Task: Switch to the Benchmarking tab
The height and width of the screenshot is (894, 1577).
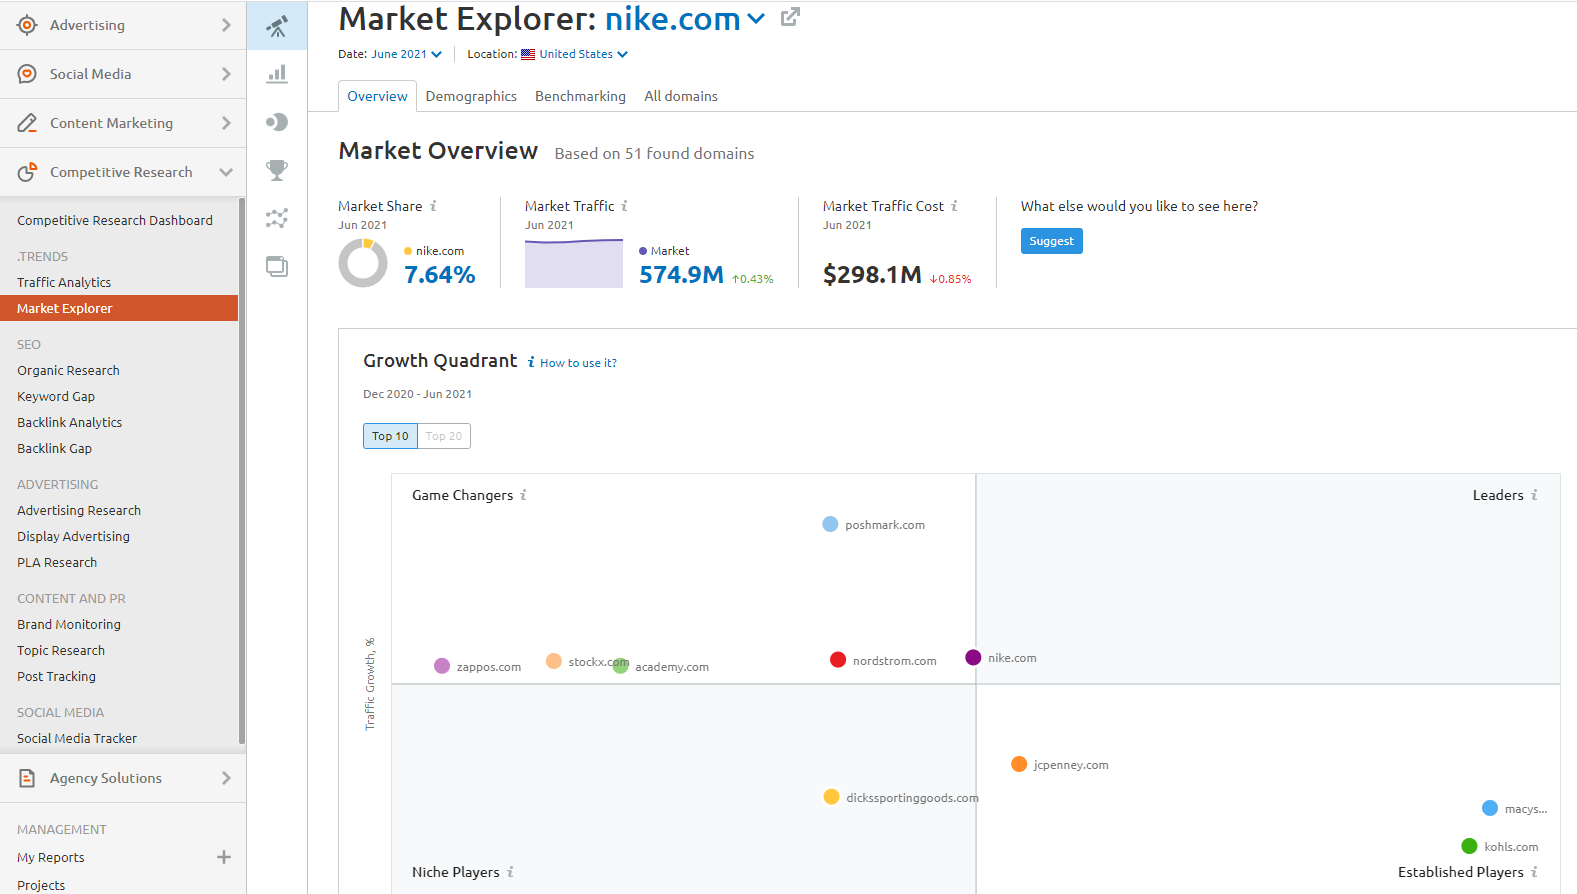Action: click(580, 96)
